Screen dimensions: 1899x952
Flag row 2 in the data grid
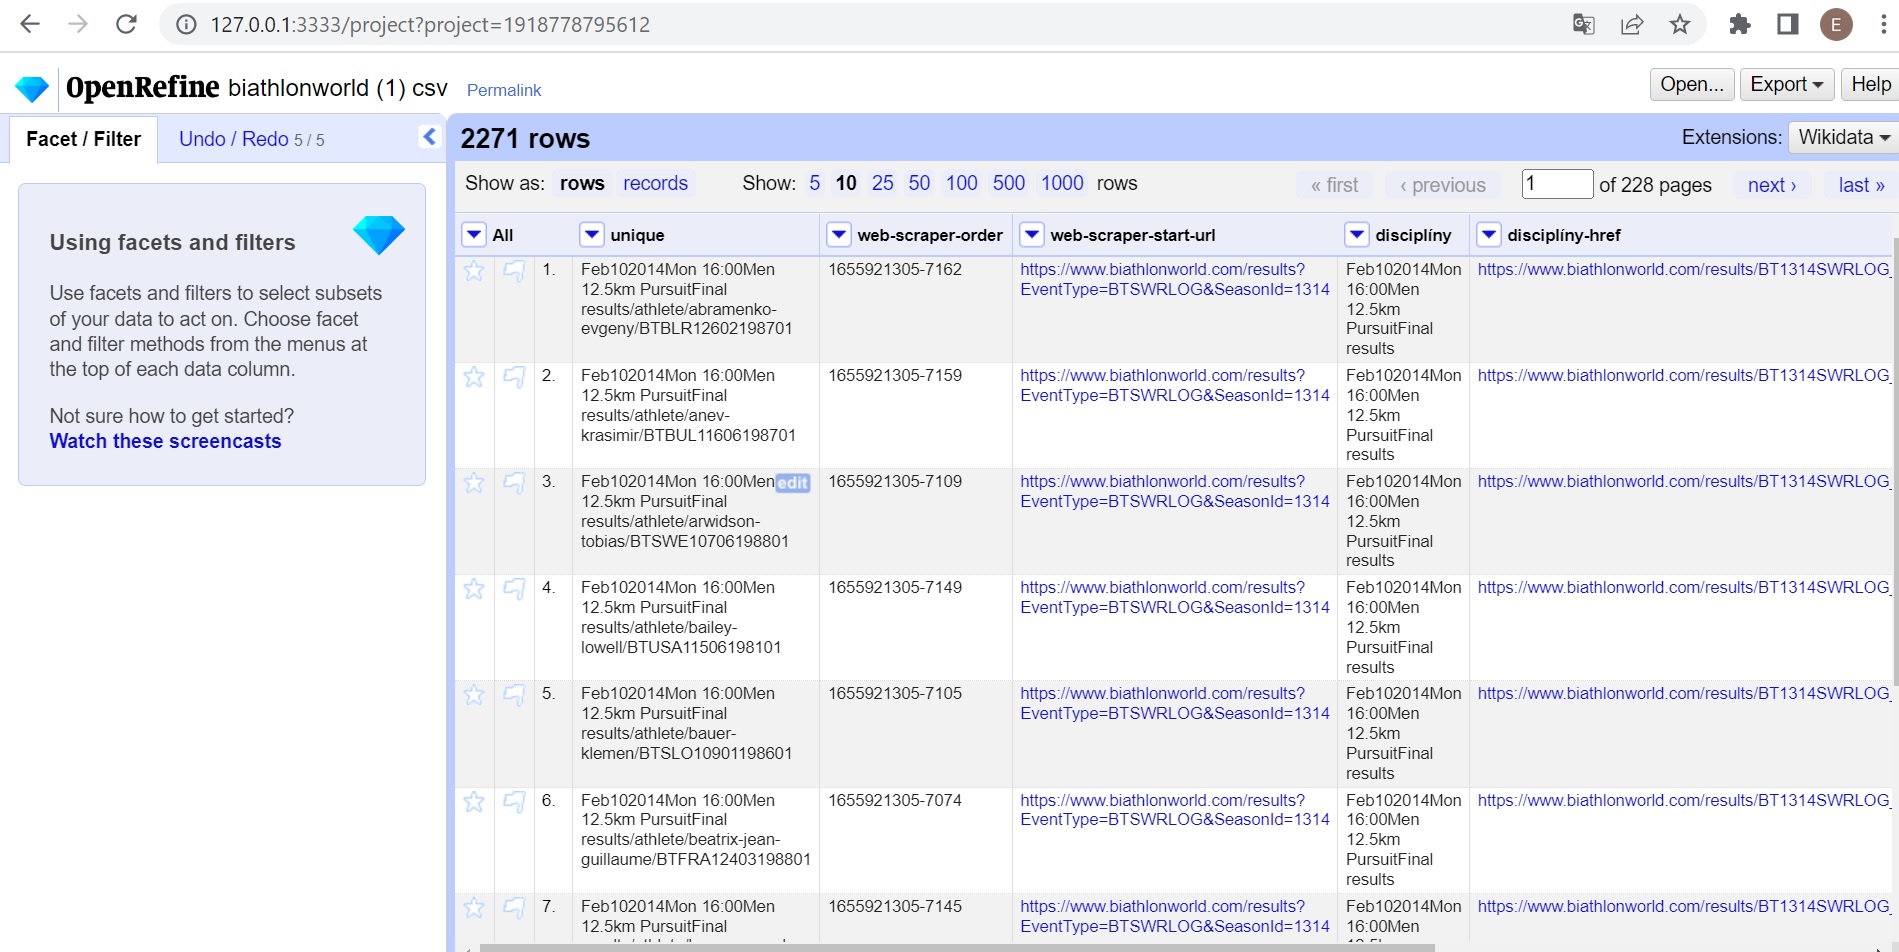514,377
